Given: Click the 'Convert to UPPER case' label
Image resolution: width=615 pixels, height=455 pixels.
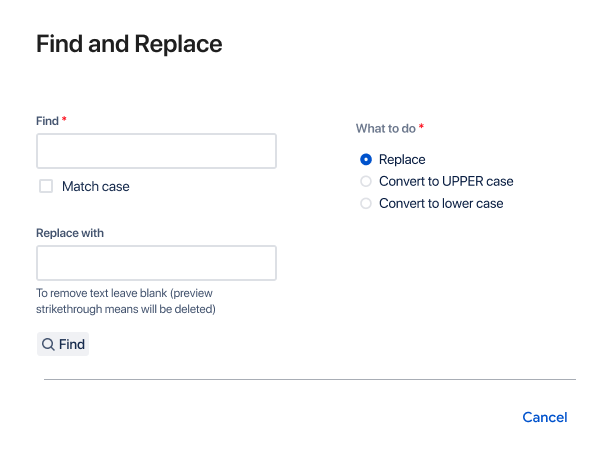Looking at the screenshot, I should 446,182.
